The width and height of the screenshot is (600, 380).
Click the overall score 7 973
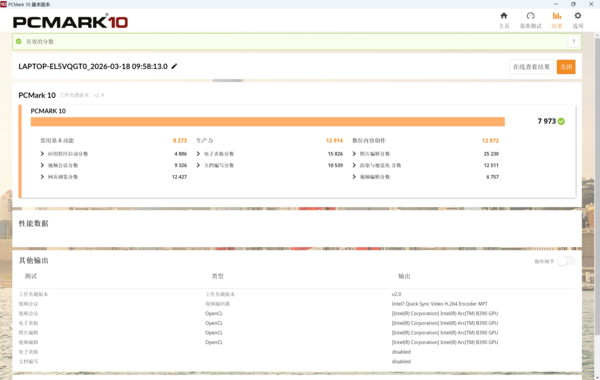pos(546,121)
